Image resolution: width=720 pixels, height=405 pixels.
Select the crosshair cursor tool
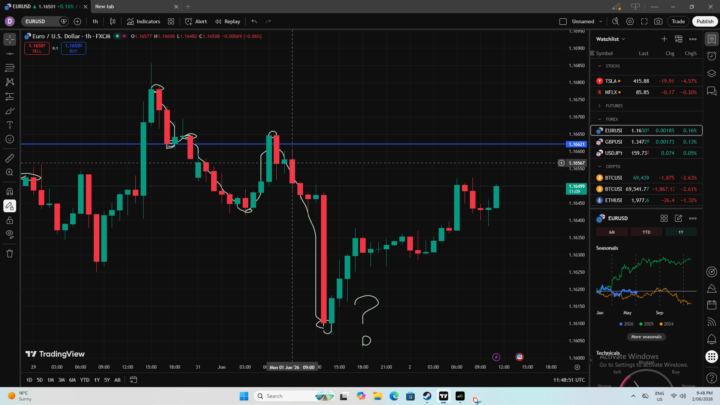pos(10,39)
